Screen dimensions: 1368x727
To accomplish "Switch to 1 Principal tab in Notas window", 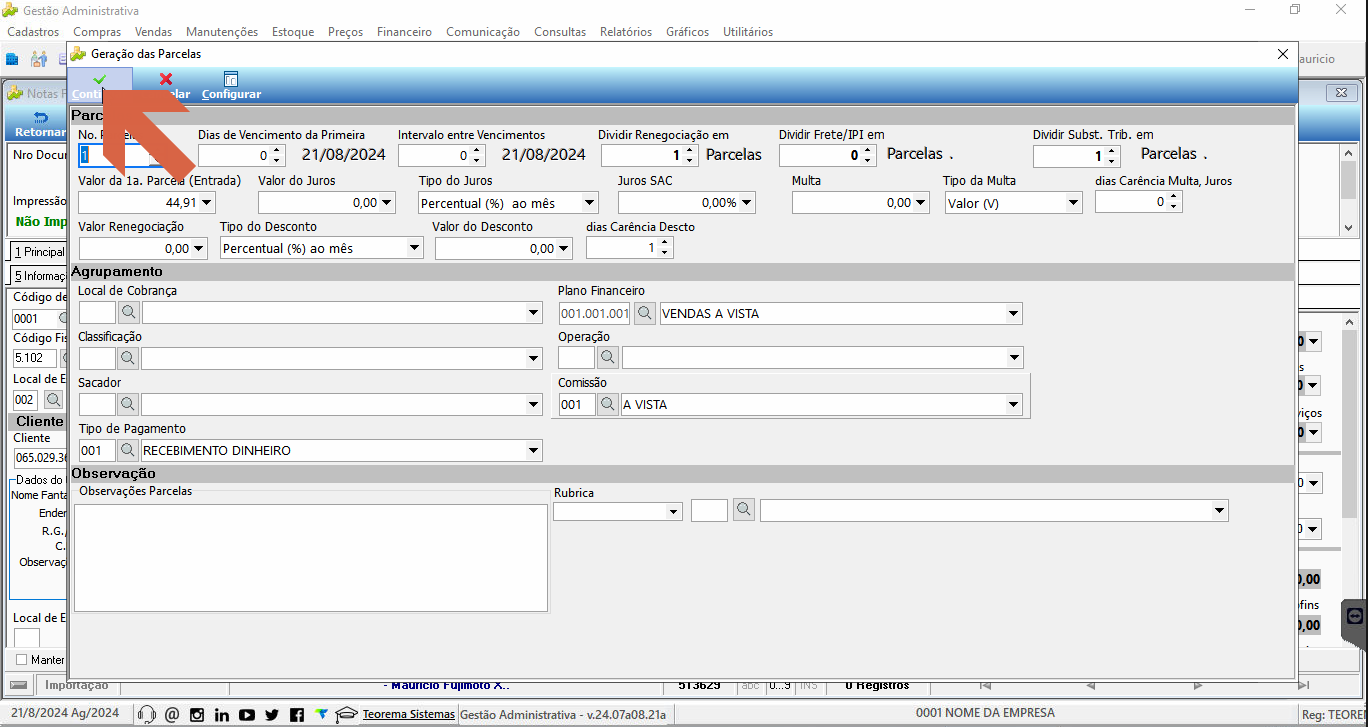I will 39,252.
